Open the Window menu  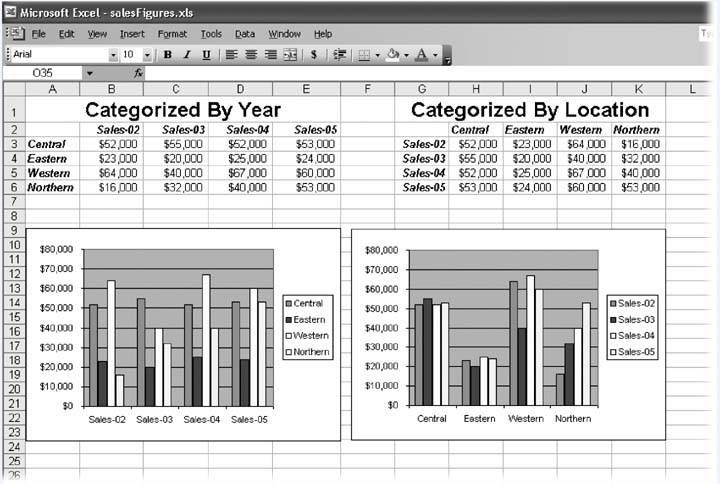(285, 34)
